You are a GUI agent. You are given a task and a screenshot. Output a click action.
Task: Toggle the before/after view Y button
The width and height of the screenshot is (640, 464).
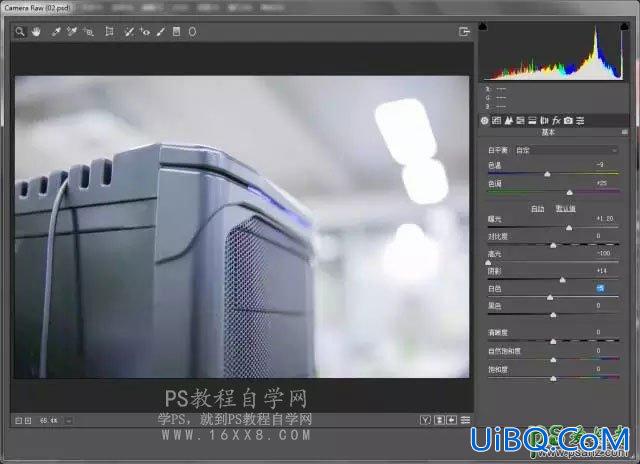click(x=425, y=420)
